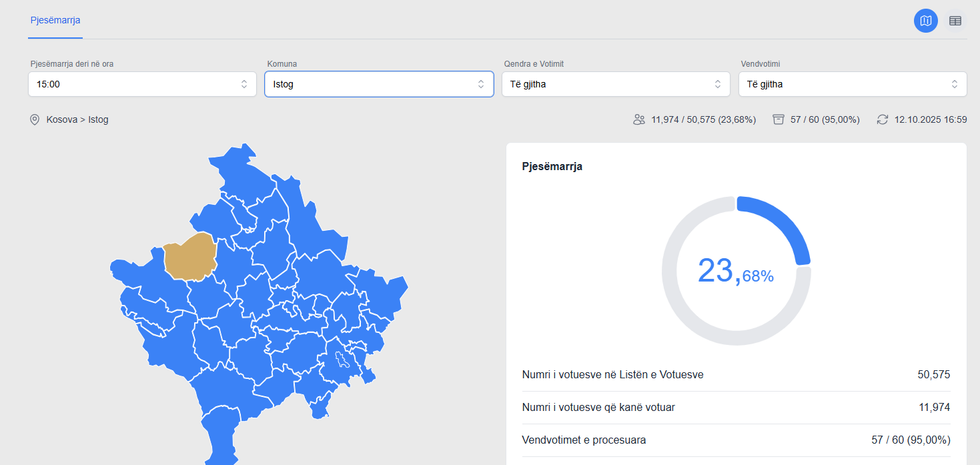Open the Qendra e Votimit dropdown

coord(615,85)
